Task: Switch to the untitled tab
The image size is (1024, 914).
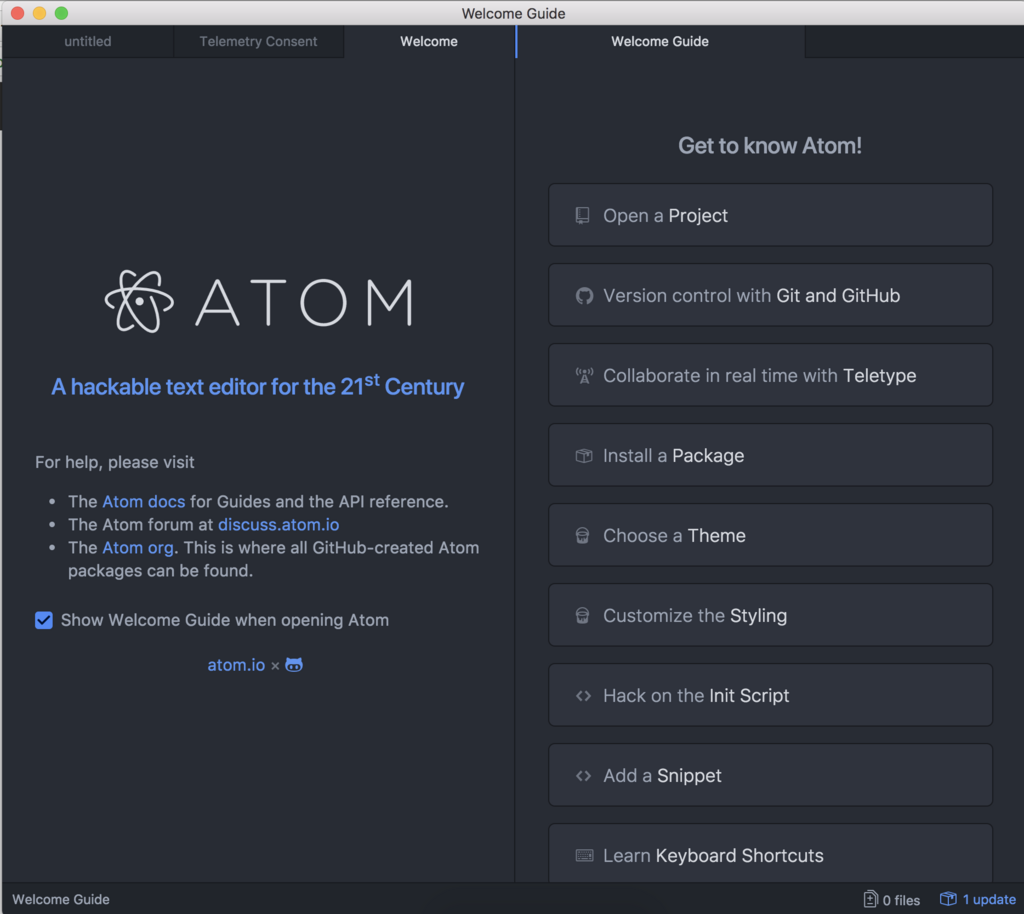Action: pyautogui.click(x=88, y=42)
